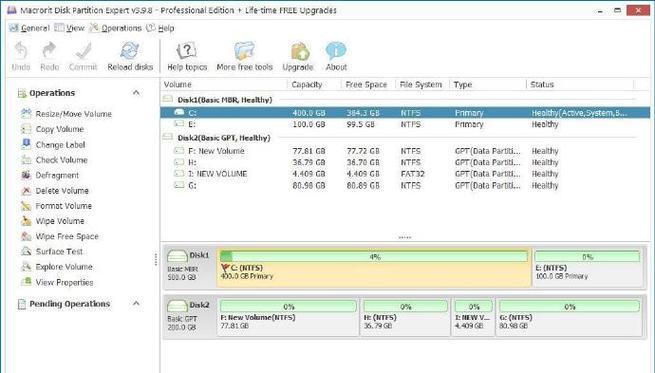Image resolution: width=655 pixels, height=373 pixels.
Task: Collapse the Pending Operations chevron
Action: pyautogui.click(x=136, y=304)
